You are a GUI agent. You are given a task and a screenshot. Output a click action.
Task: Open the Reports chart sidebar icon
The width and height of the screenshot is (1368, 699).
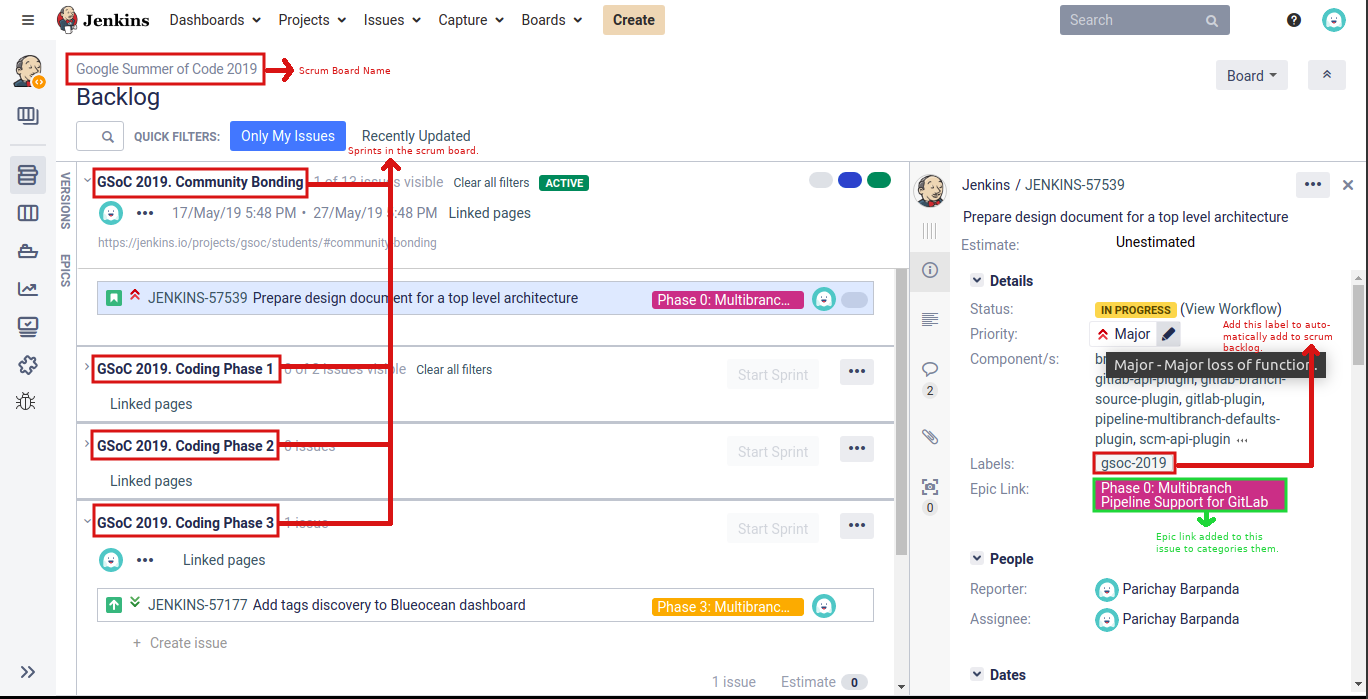[28, 289]
